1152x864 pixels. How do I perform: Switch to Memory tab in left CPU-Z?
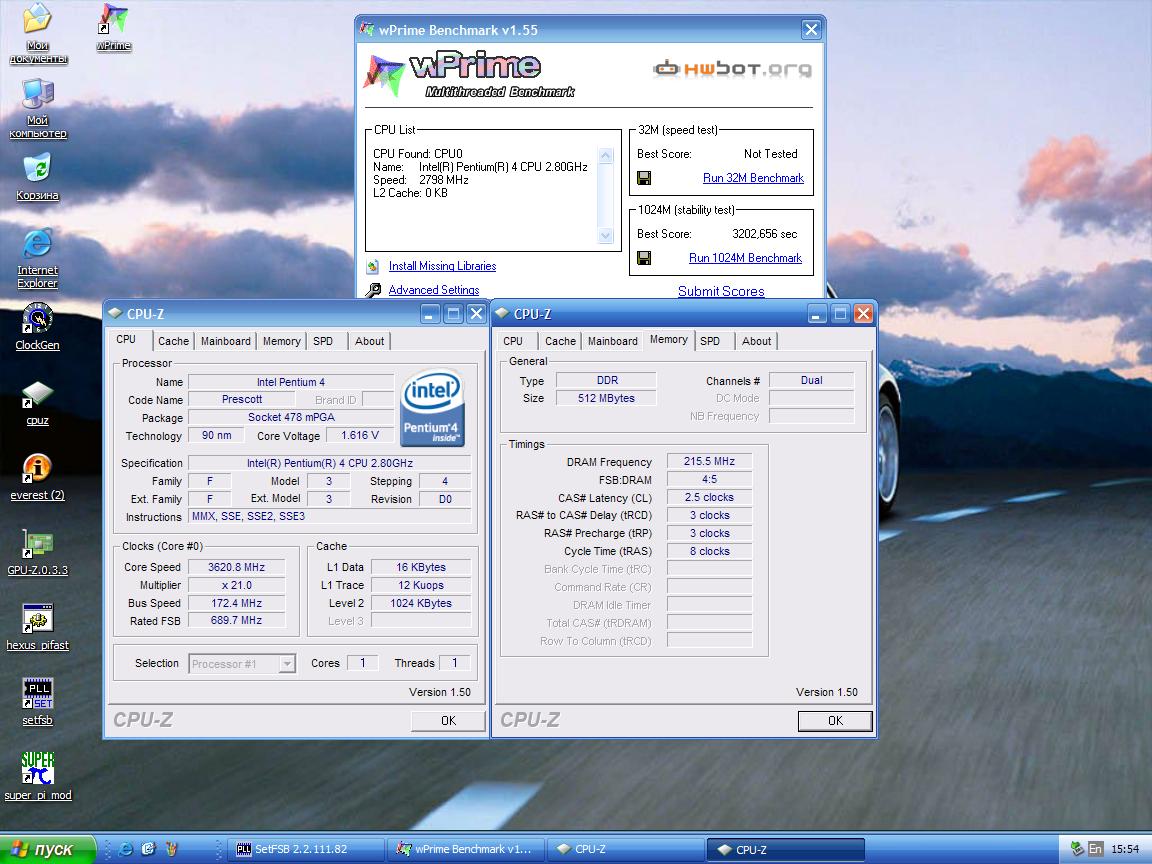pos(281,341)
